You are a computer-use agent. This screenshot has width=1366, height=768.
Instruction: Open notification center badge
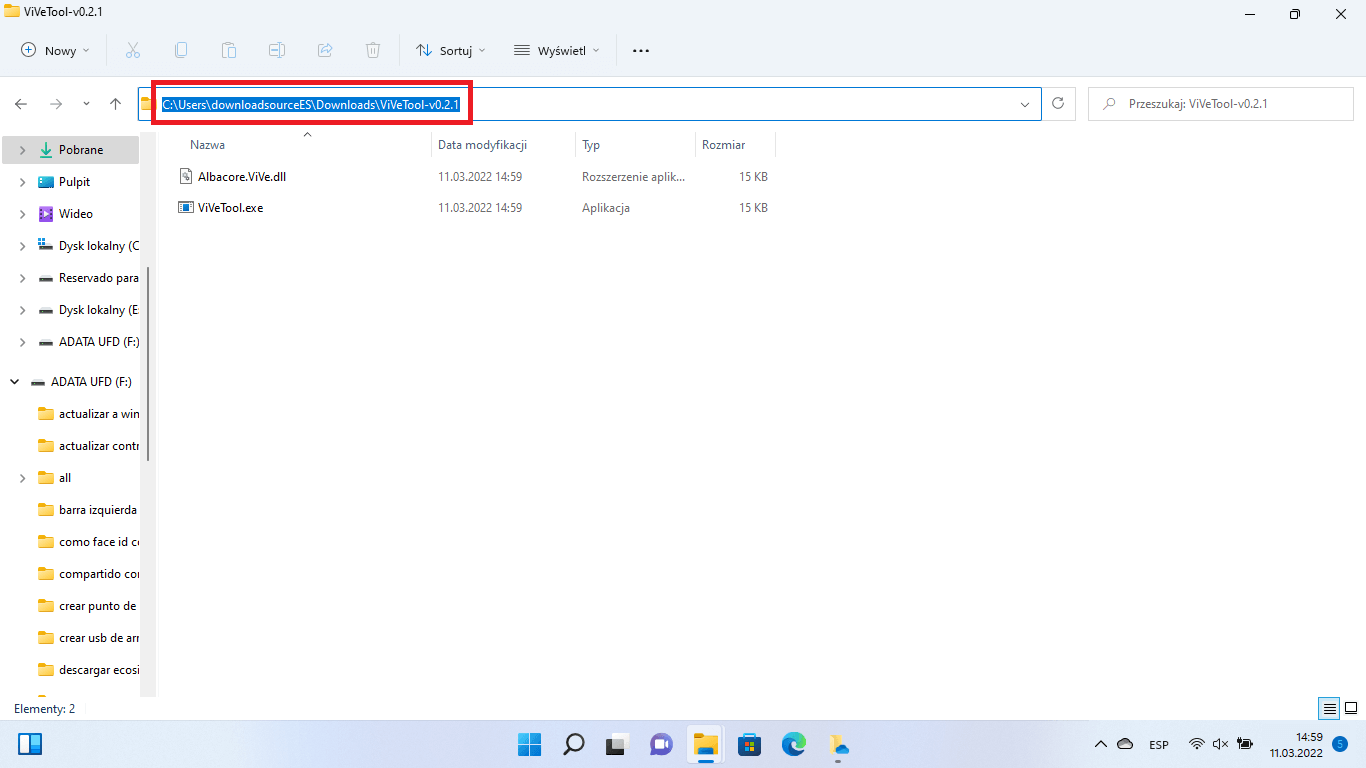(1340, 744)
